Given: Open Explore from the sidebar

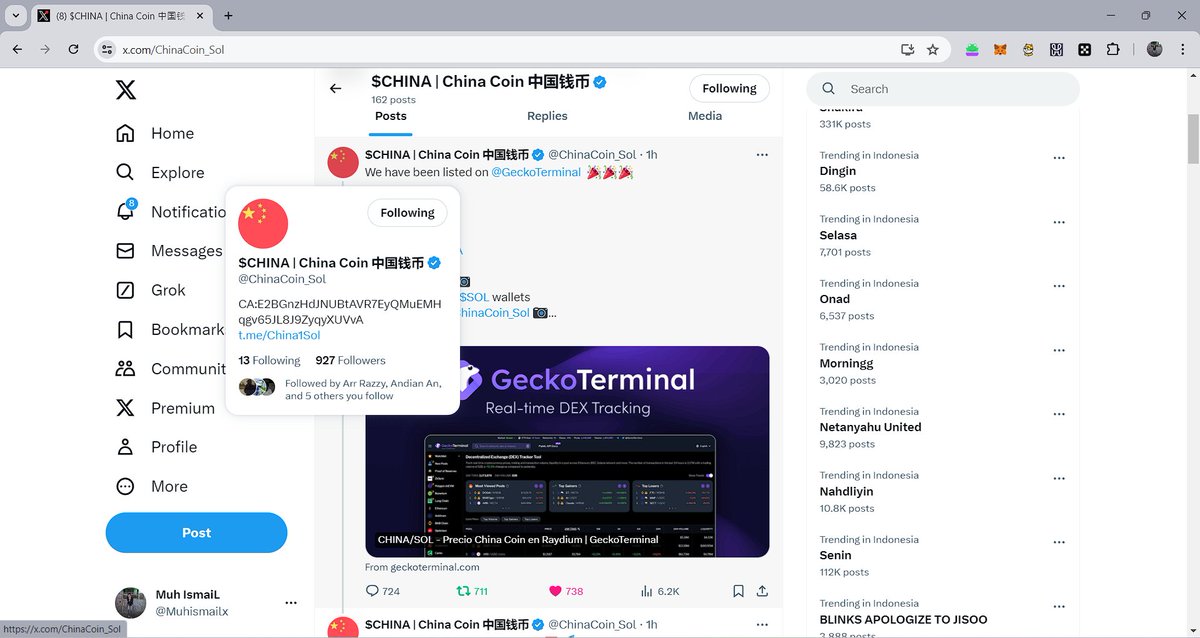Looking at the screenshot, I should coord(160,172).
